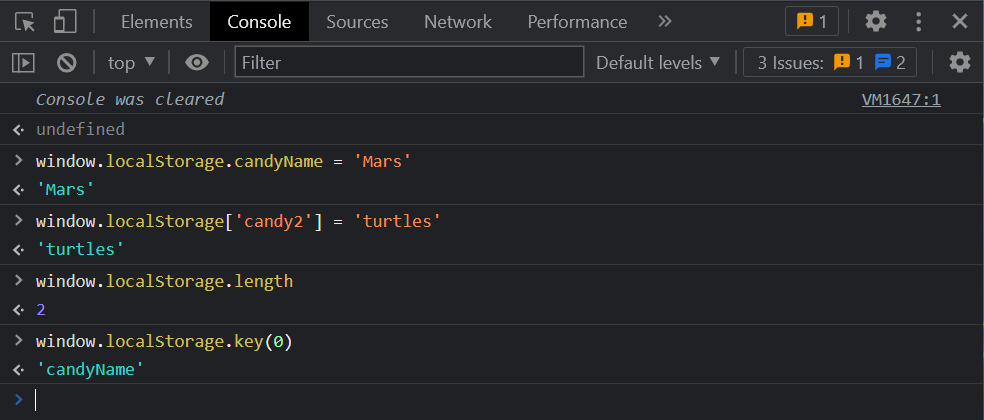Click the localStorage['candy2'] command line
Viewport: 984px width, 420px height.
click(238, 221)
